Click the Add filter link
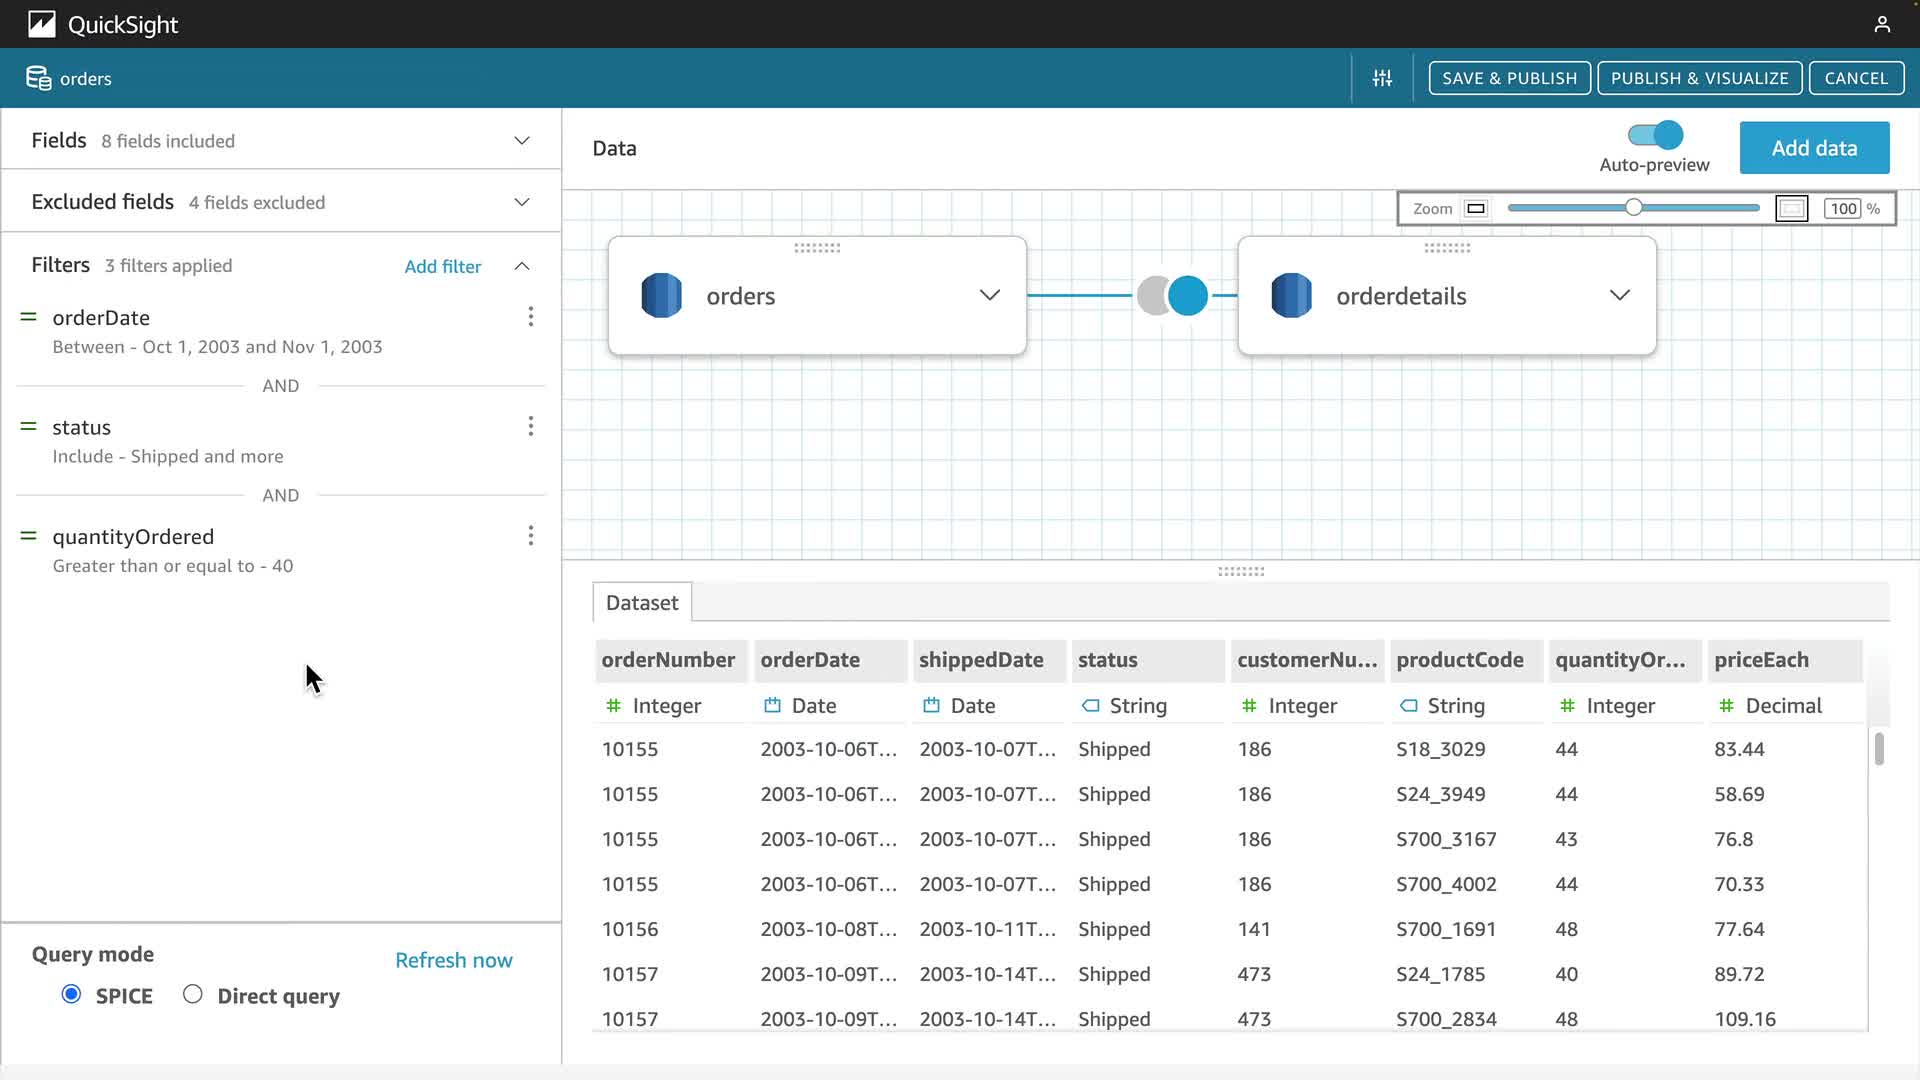This screenshot has height=1080, width=1920. tap(442, 266)
